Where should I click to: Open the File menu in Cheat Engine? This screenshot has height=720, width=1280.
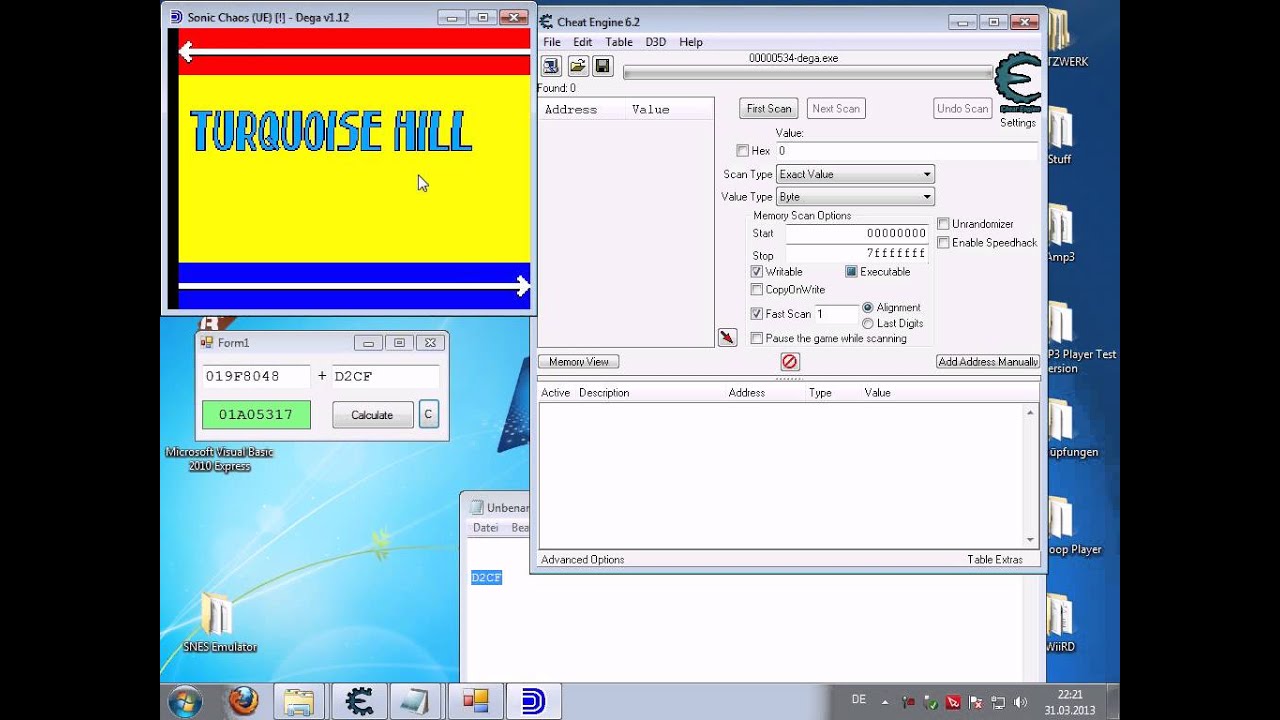(x=552, y=42)
